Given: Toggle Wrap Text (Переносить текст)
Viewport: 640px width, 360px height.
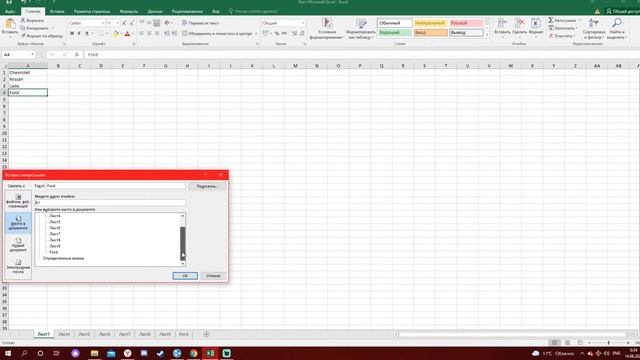Looking at the screenshot, I should [200, 23].
